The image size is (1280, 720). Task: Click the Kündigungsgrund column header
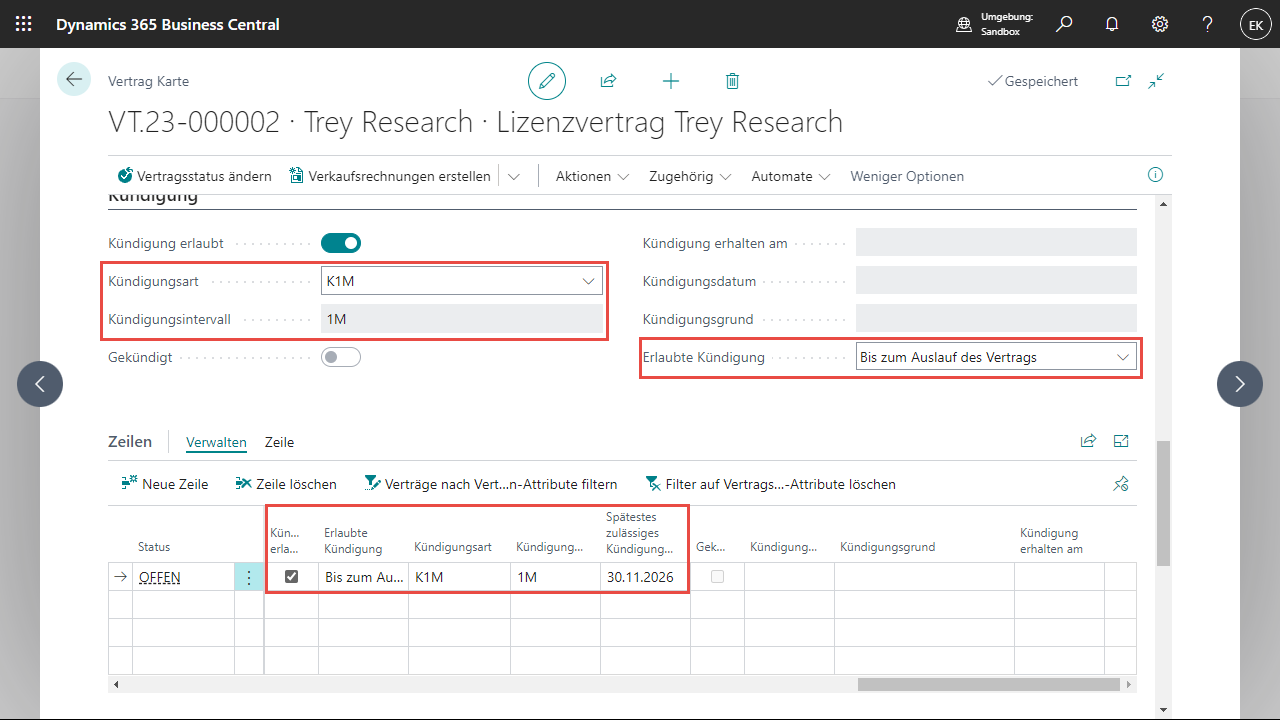coord(887,547)
